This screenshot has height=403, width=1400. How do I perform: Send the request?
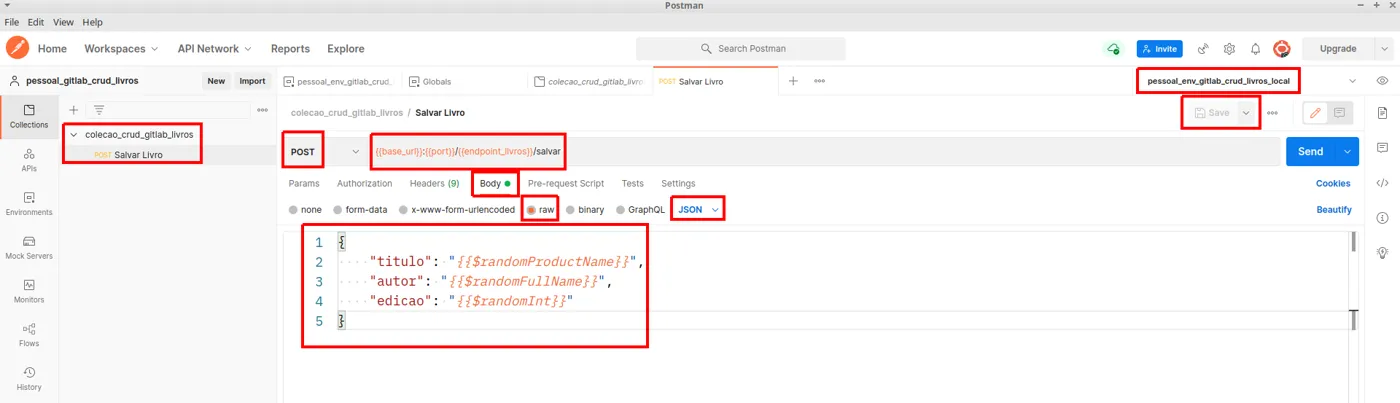(1311, 152)
